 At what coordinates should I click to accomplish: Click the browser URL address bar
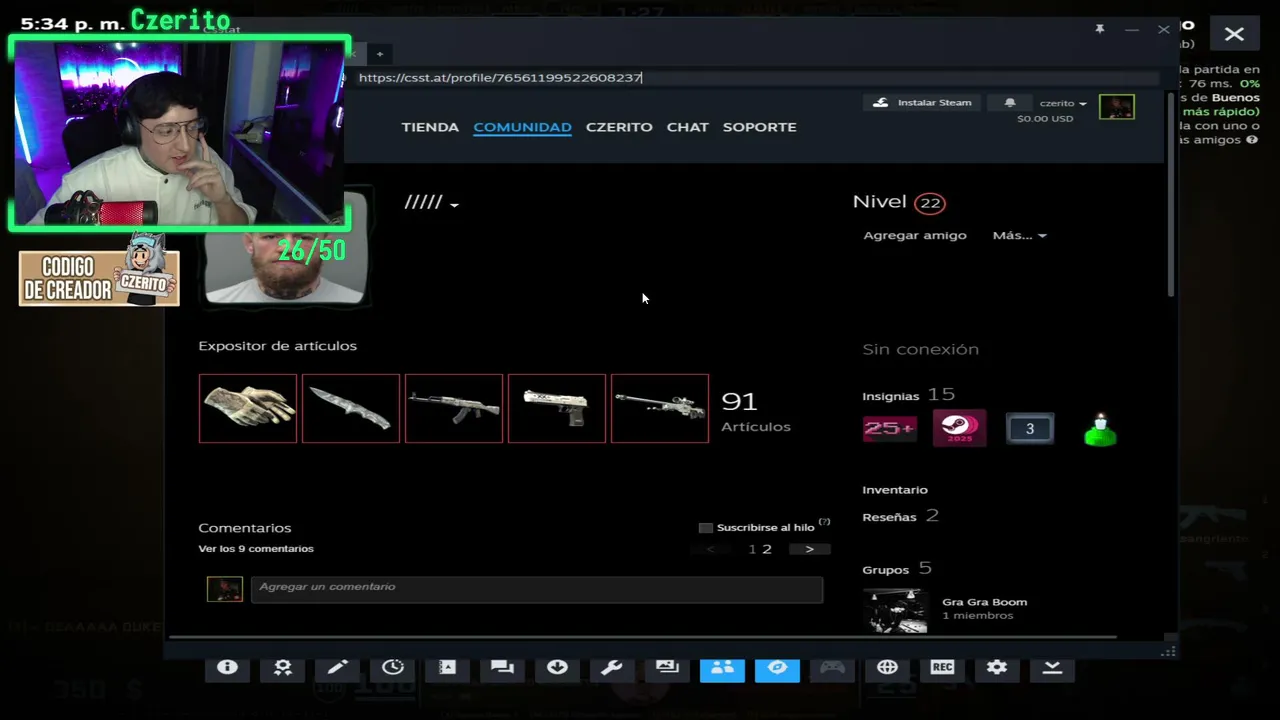757,78
